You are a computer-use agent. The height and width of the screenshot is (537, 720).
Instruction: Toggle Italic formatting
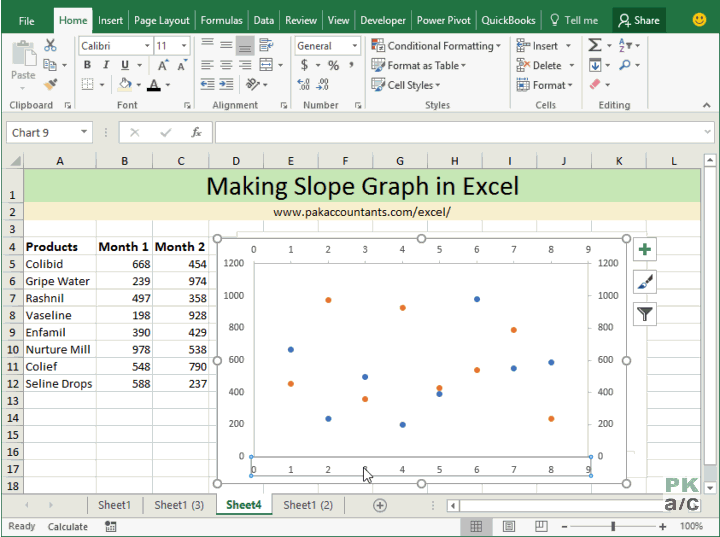click(x=106, y=65)
